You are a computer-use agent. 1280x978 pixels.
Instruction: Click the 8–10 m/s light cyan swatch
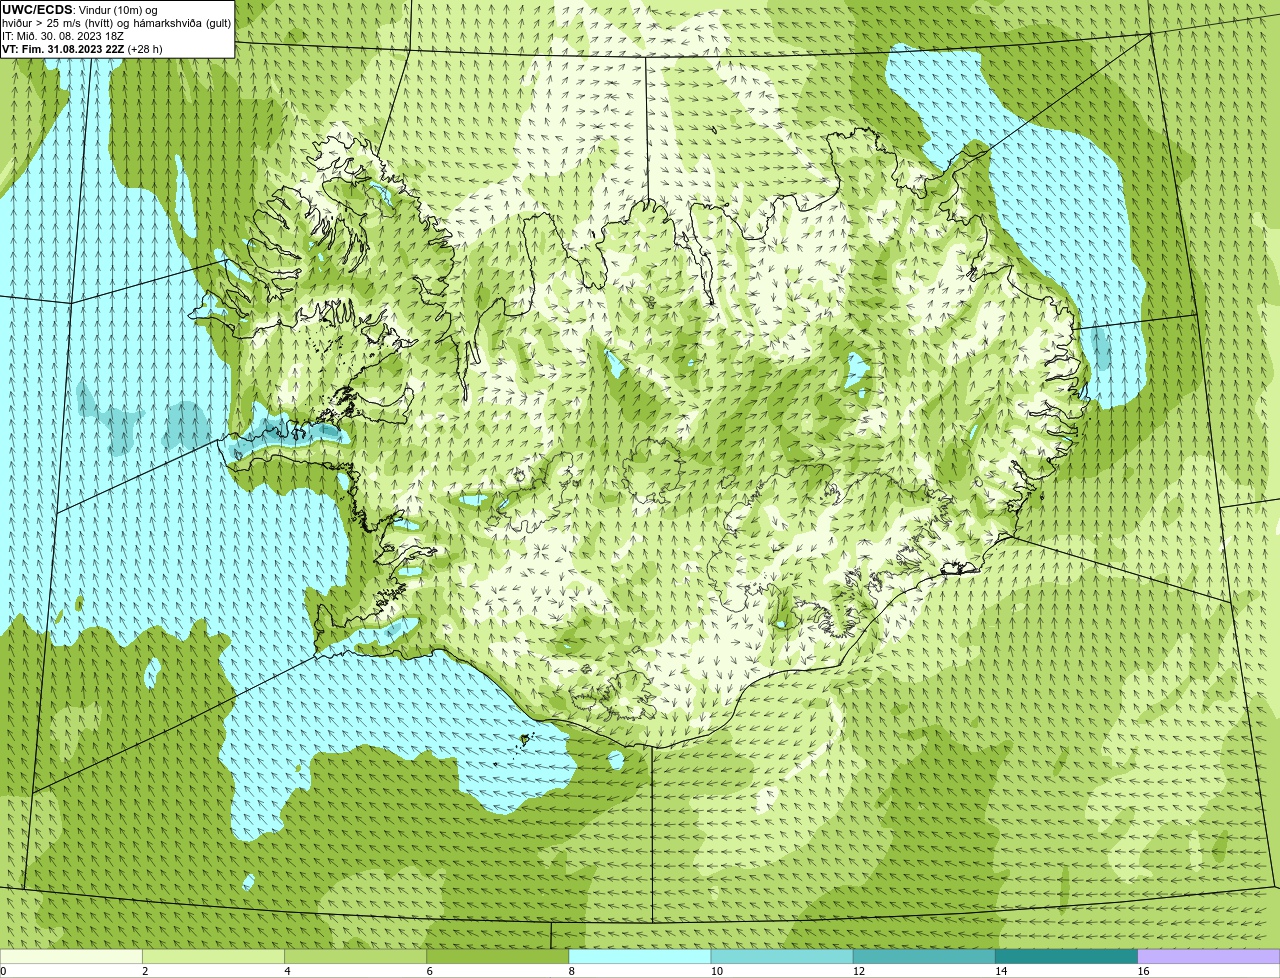click(640, 956)
